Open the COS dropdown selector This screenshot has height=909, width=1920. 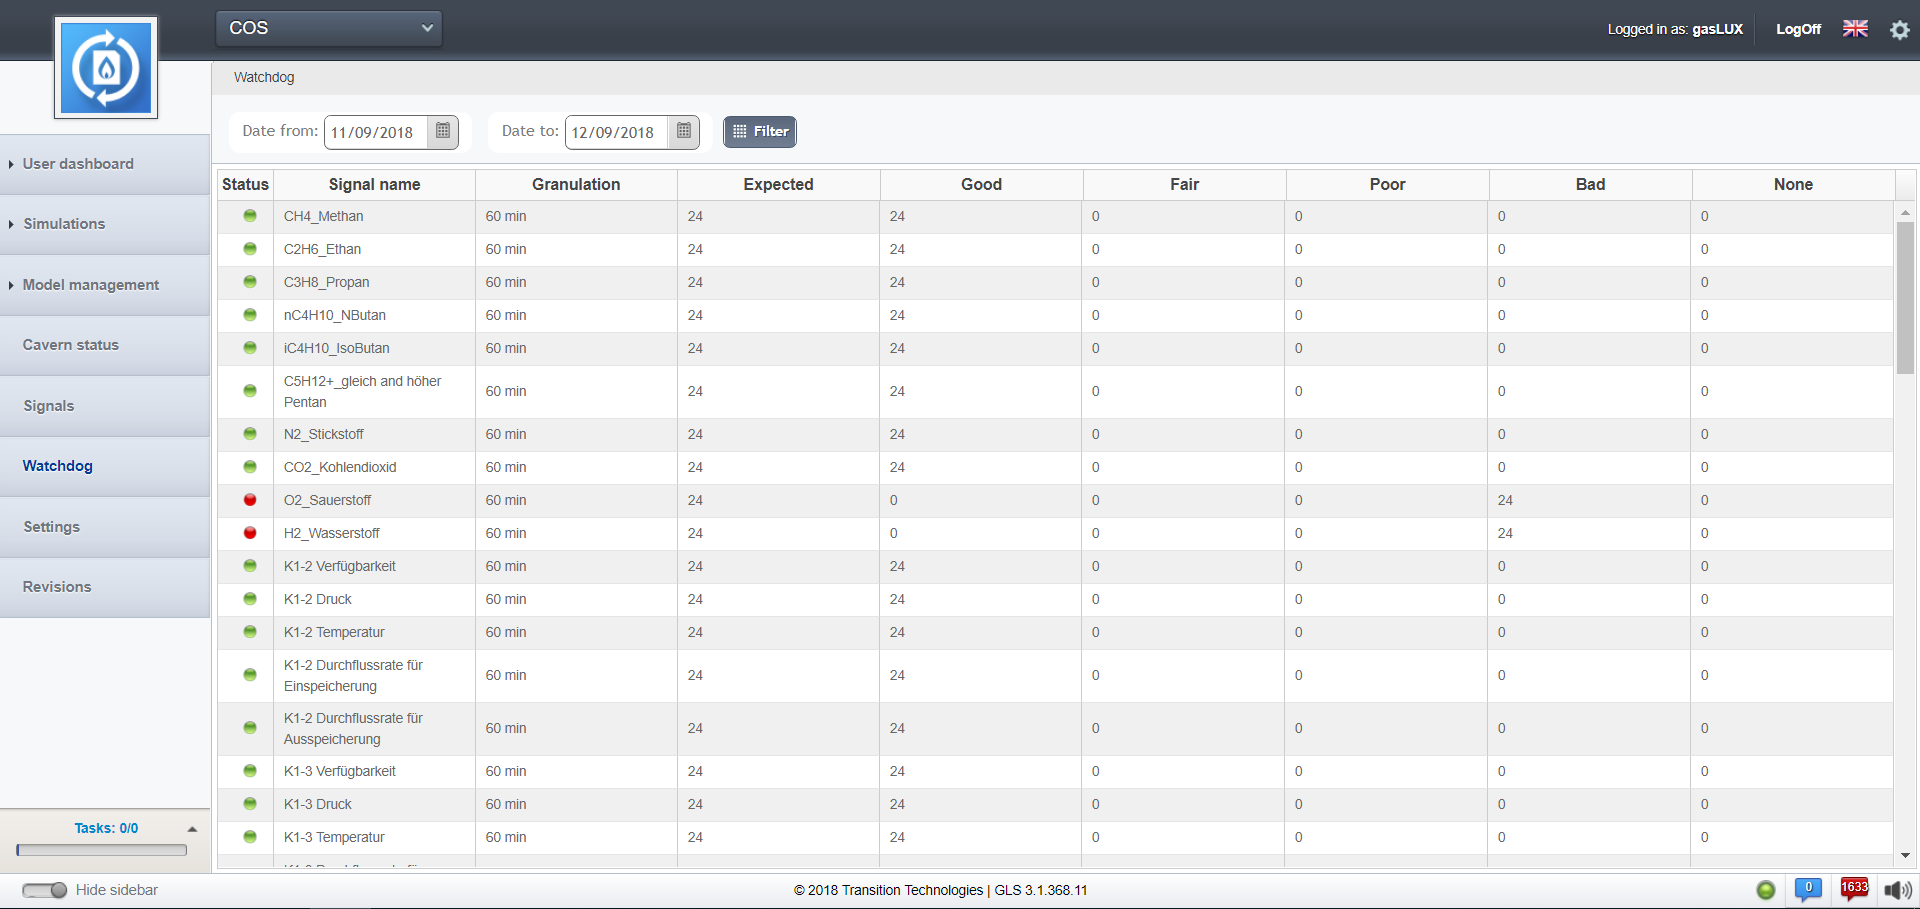pos(329,28)
